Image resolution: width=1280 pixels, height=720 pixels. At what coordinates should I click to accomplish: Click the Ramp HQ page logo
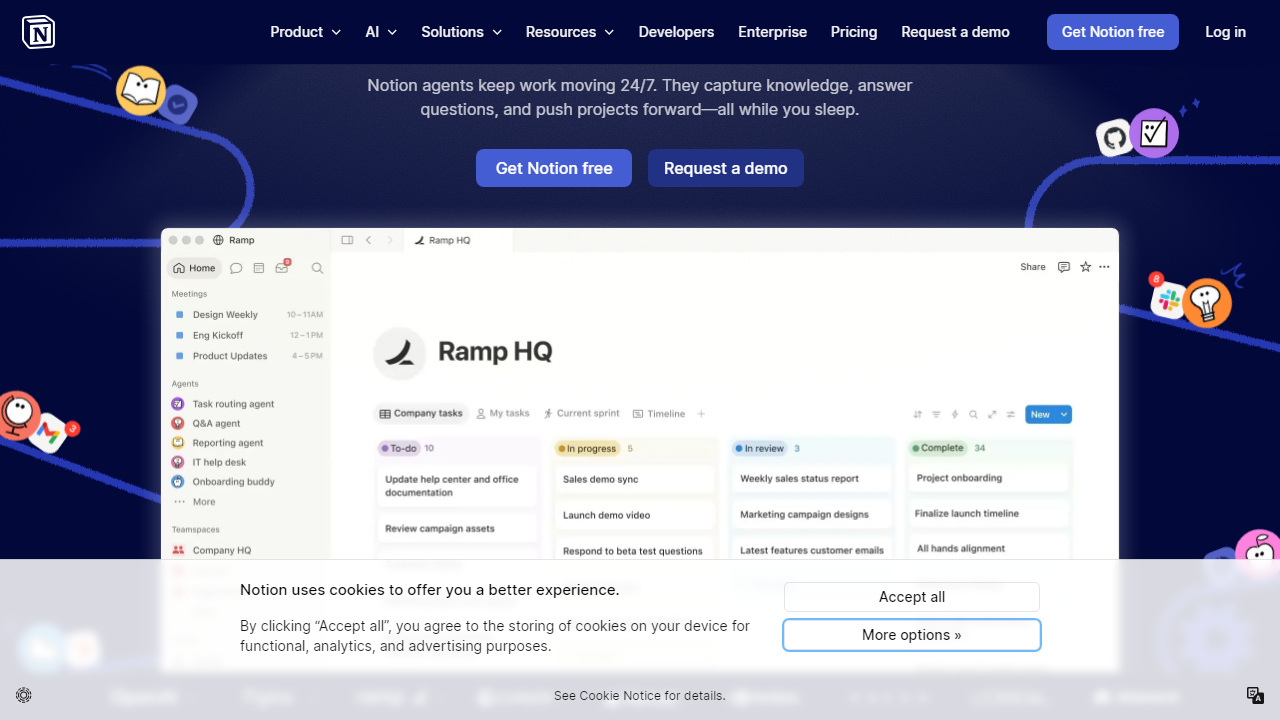pyautogui.click(x=399, y=353)
